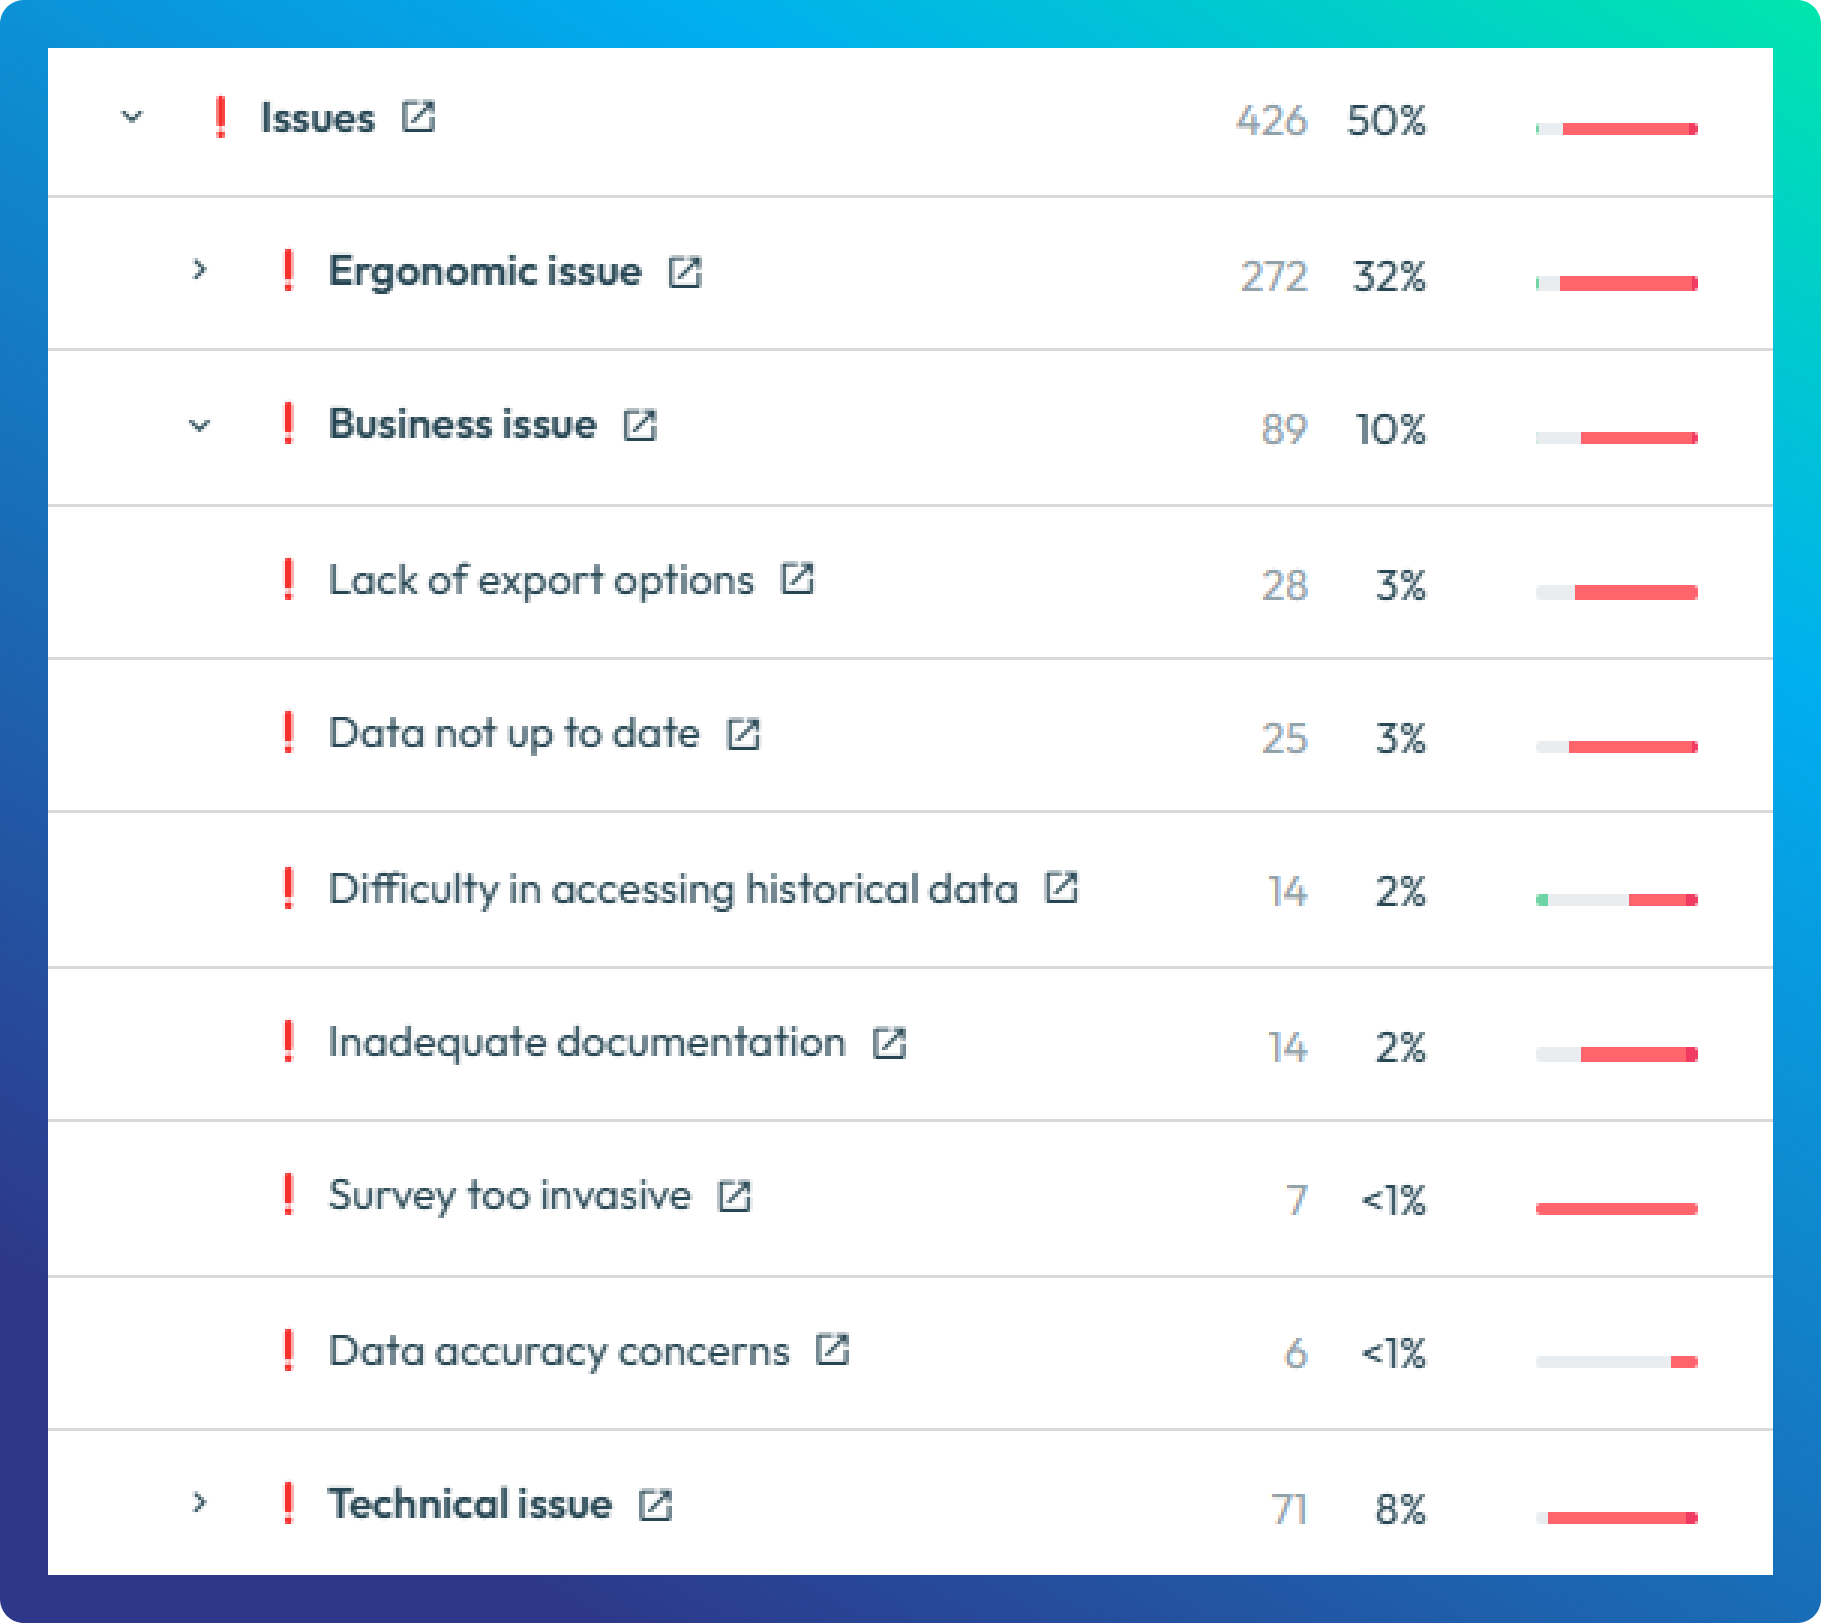Open Technical issue external link icon
This screenshot has height=1623, width=1821.
click(x=655, y=1505)
